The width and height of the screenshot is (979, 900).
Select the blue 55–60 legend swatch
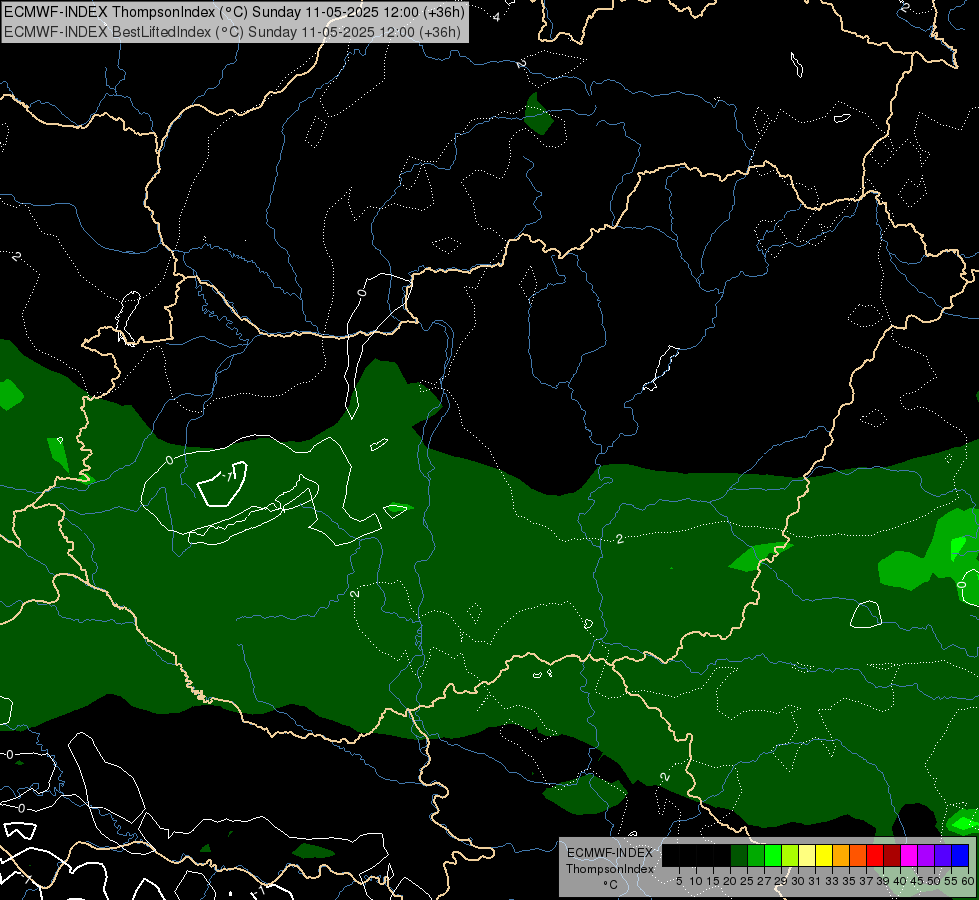[960, 856]
